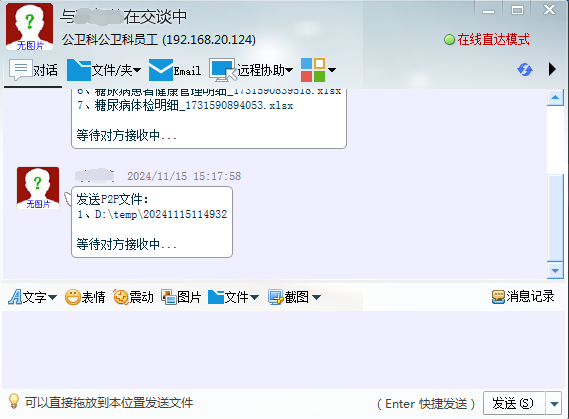This screenshot has height=419, width=569.
Task: Click the 远程协助 monitor icon
Action: click(x=222, y=70)
